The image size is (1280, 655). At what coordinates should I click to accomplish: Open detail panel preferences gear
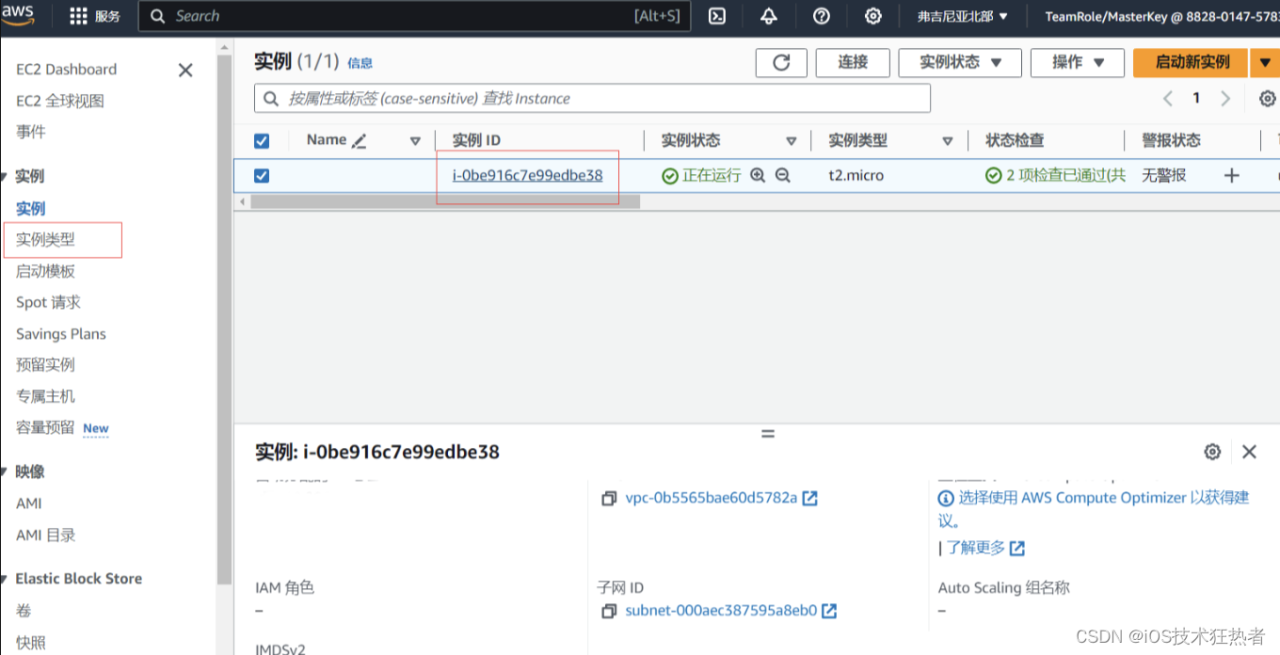1212,451
